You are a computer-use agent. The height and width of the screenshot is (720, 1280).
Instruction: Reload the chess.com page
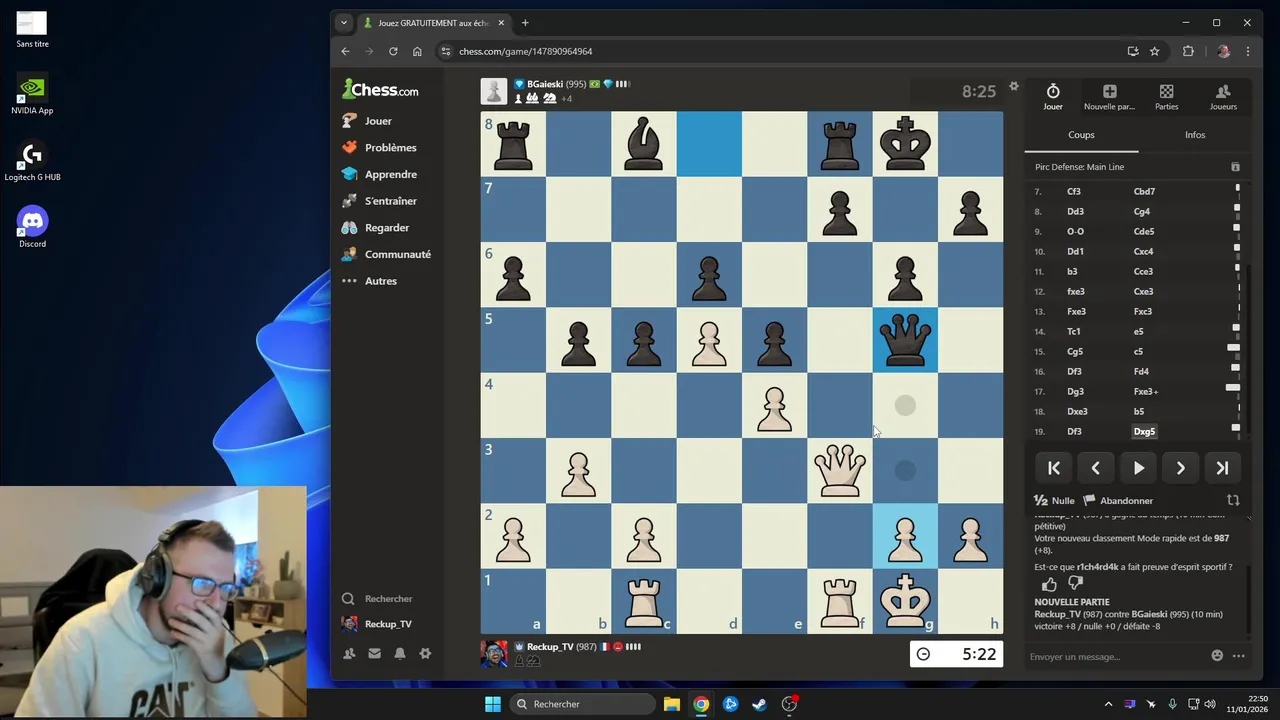393,51
